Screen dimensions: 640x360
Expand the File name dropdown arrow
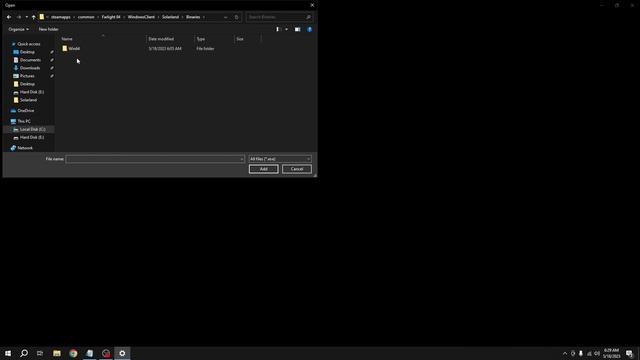[x=242, y=159]
